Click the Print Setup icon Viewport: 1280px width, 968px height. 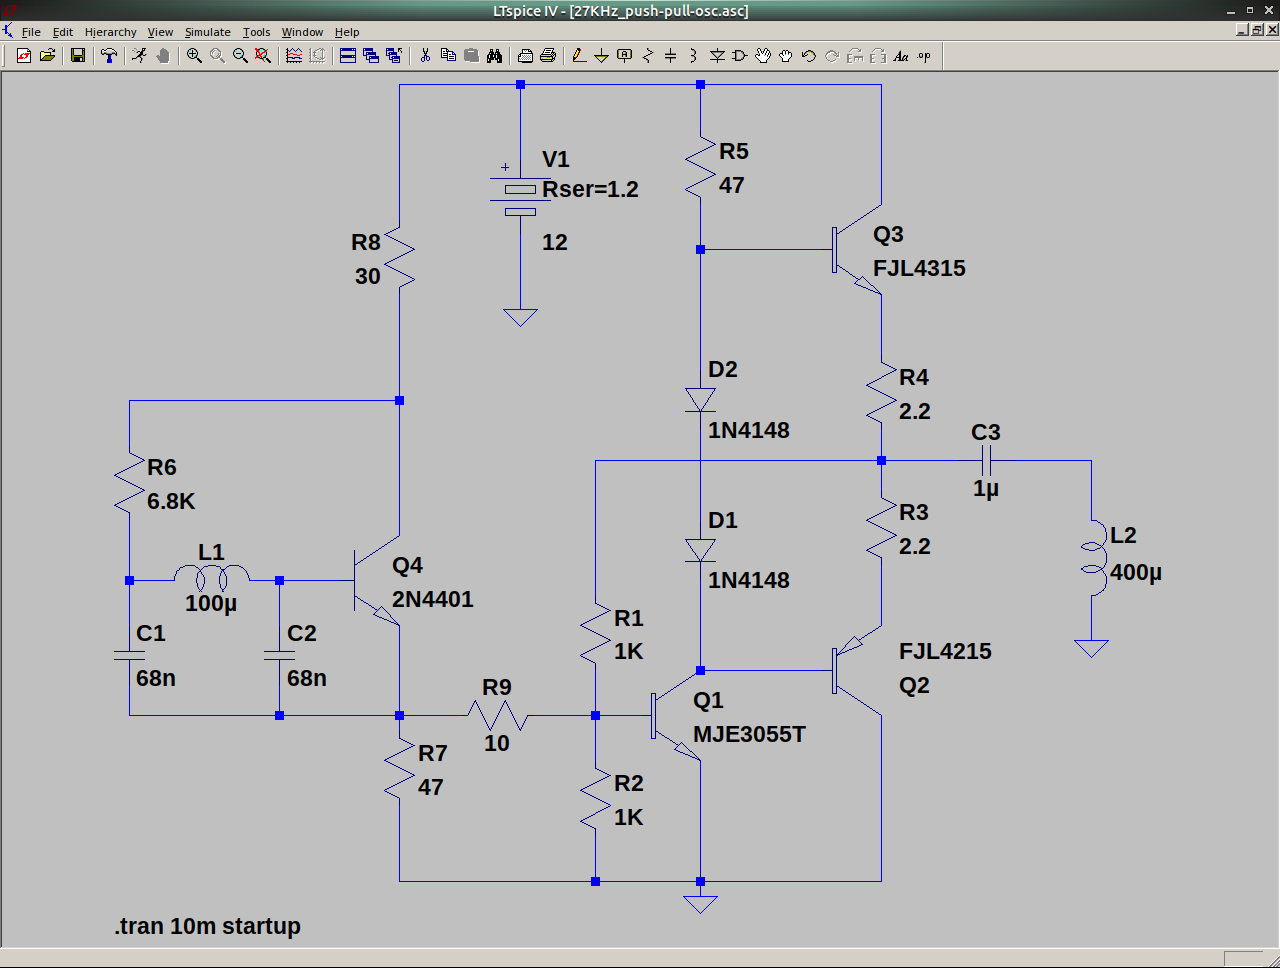pyautogui.click(x=525, y=56)
